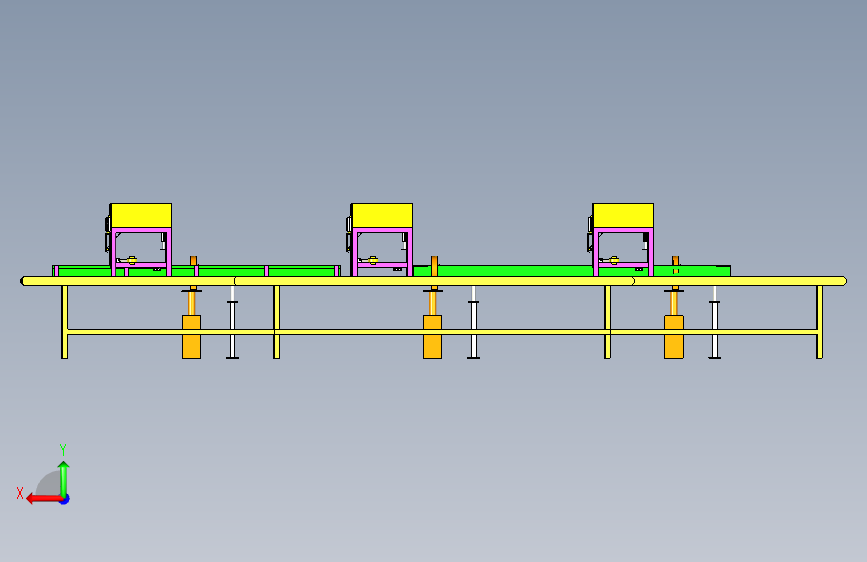The width and height of the screenshot is (867, 562).
Task: Select the leftmost orange cylinder base block
Action: coord(191,337)
